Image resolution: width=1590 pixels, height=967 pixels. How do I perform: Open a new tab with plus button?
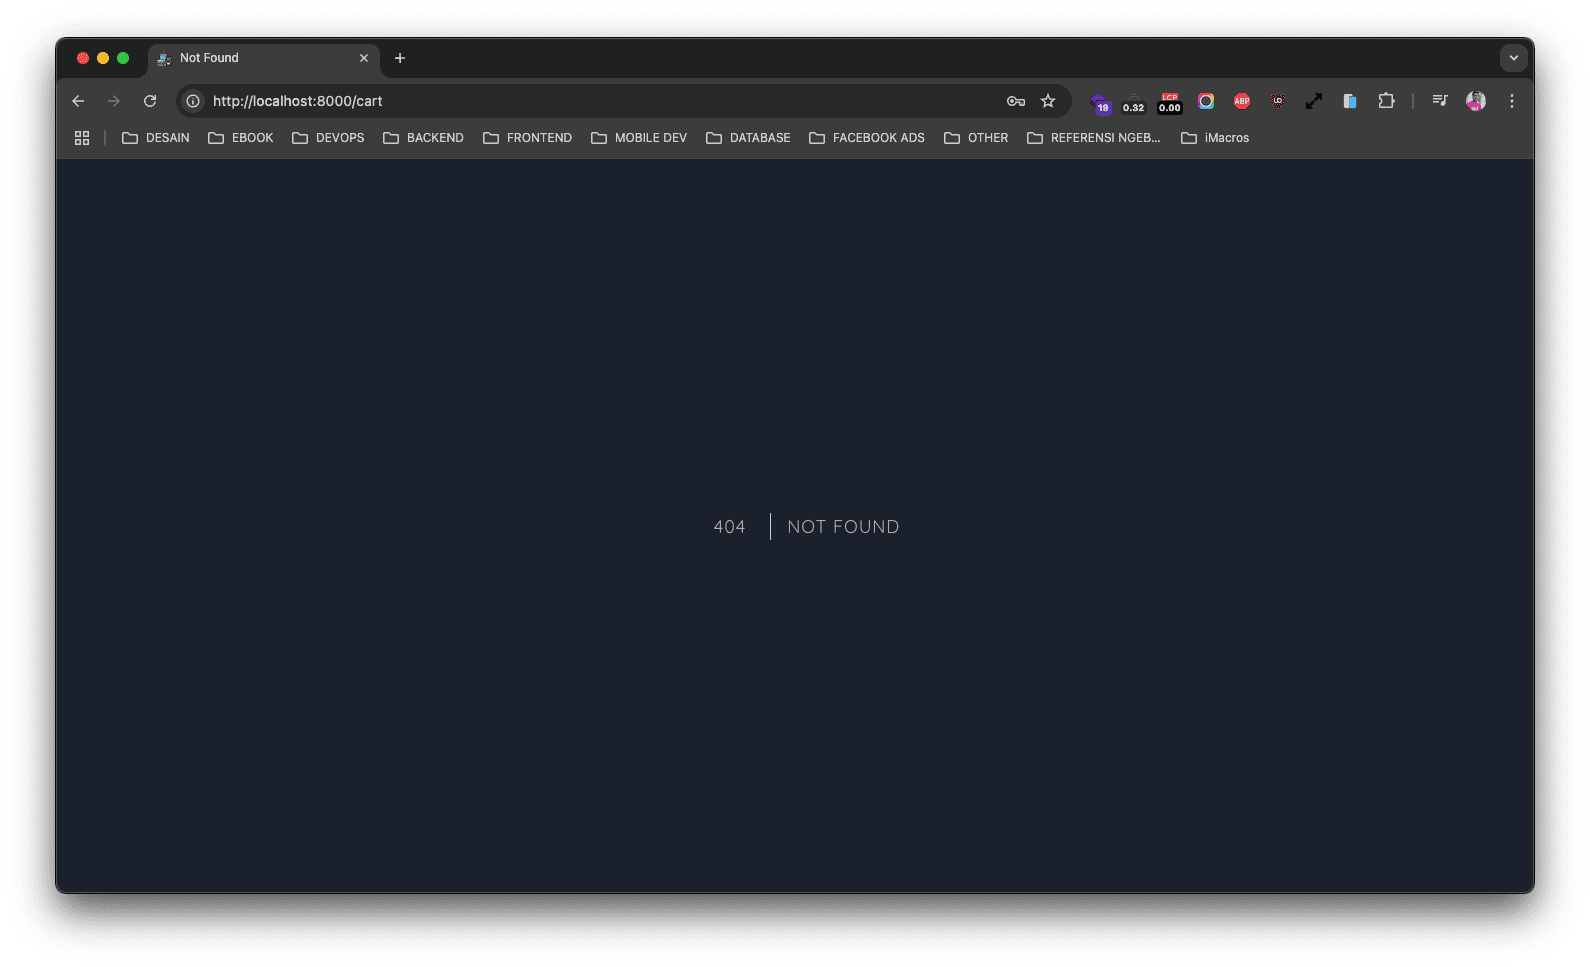point(400,58)
